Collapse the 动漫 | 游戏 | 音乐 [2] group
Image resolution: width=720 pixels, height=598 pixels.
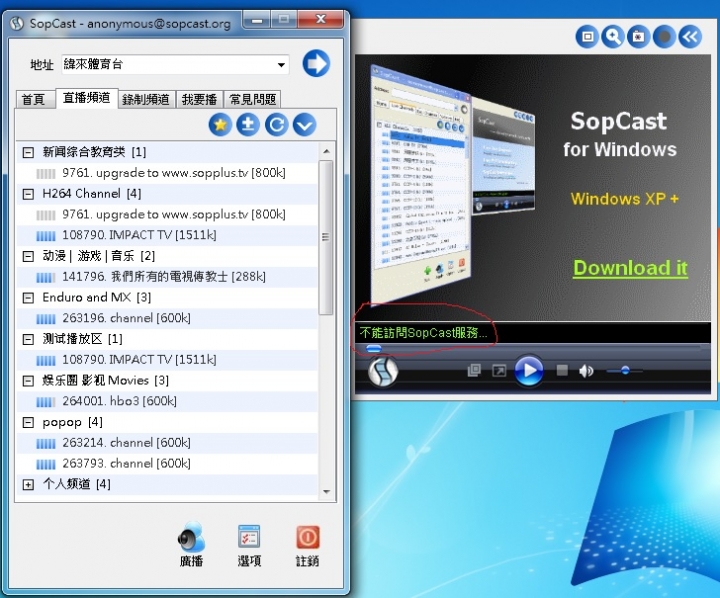click(x=28, y=256)
